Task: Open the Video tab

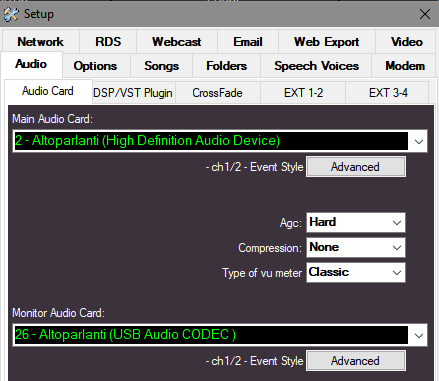Action: [406, 42]
